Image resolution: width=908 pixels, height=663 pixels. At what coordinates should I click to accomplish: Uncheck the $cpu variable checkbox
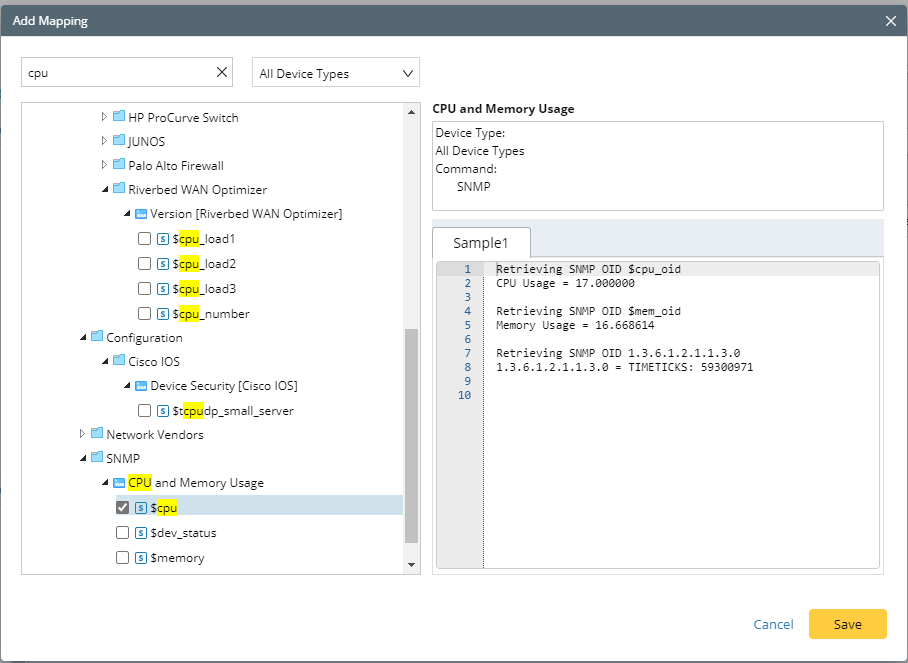click(123, 508)
